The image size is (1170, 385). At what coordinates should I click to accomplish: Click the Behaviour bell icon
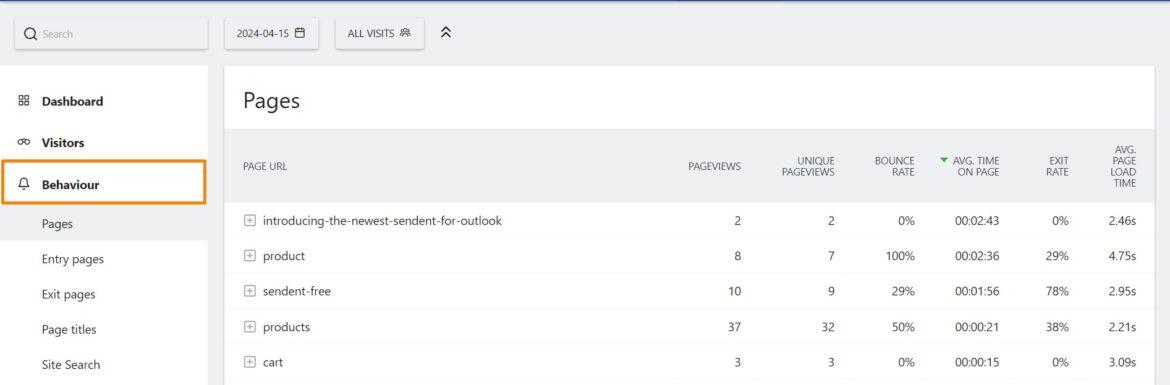point(24,184)
